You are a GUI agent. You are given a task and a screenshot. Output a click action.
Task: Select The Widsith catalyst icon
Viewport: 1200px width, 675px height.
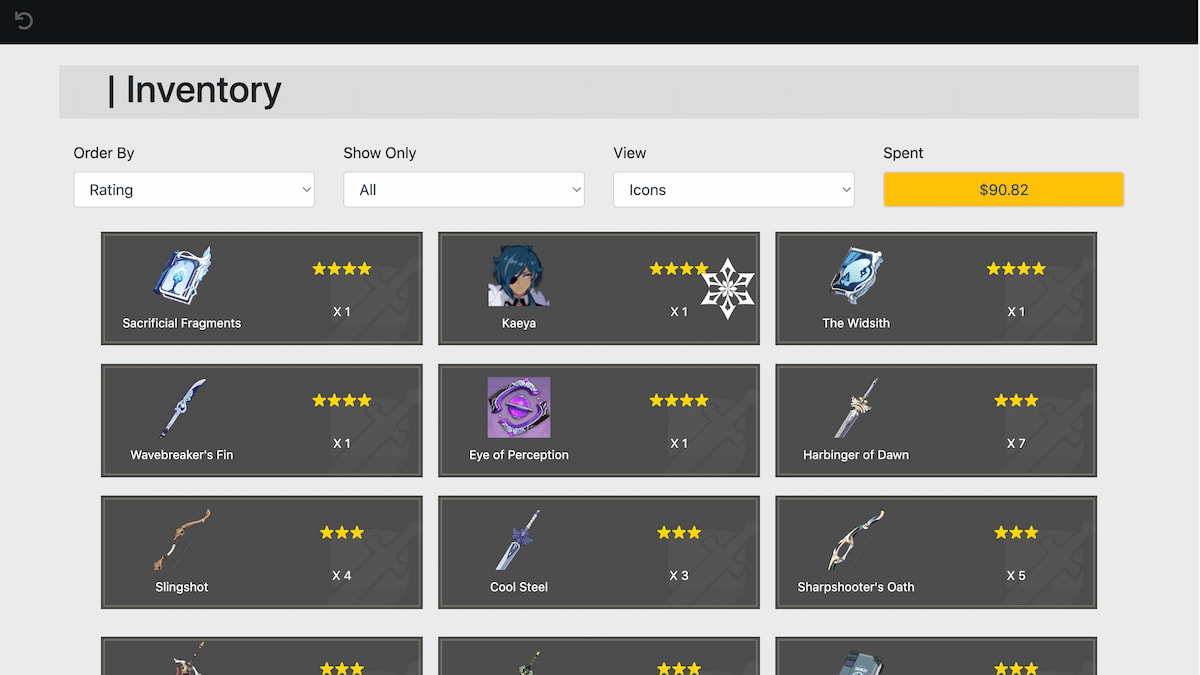[856, 275]
